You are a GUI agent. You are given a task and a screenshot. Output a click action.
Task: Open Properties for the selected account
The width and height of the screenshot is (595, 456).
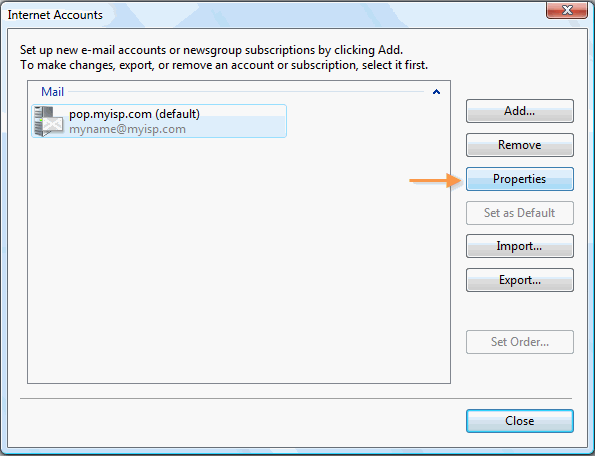[519, 179]
